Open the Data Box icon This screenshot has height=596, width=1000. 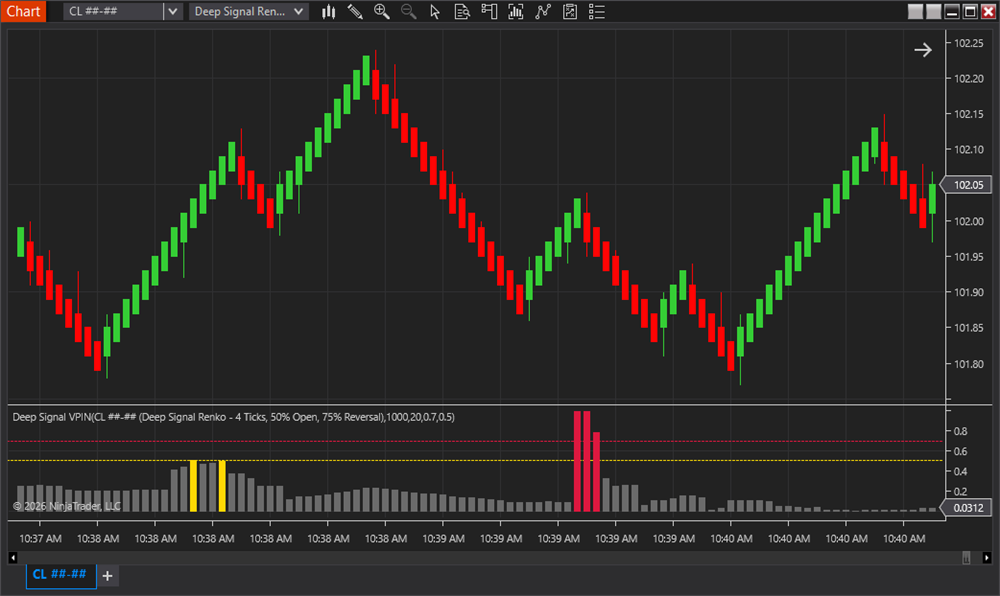pyautogui.click(x=461, y=11)
